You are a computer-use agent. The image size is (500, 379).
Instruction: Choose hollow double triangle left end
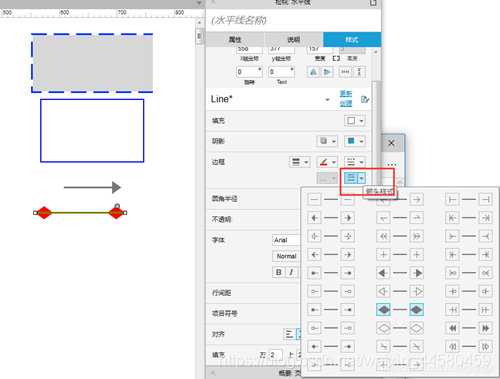[x=452, y=346]
